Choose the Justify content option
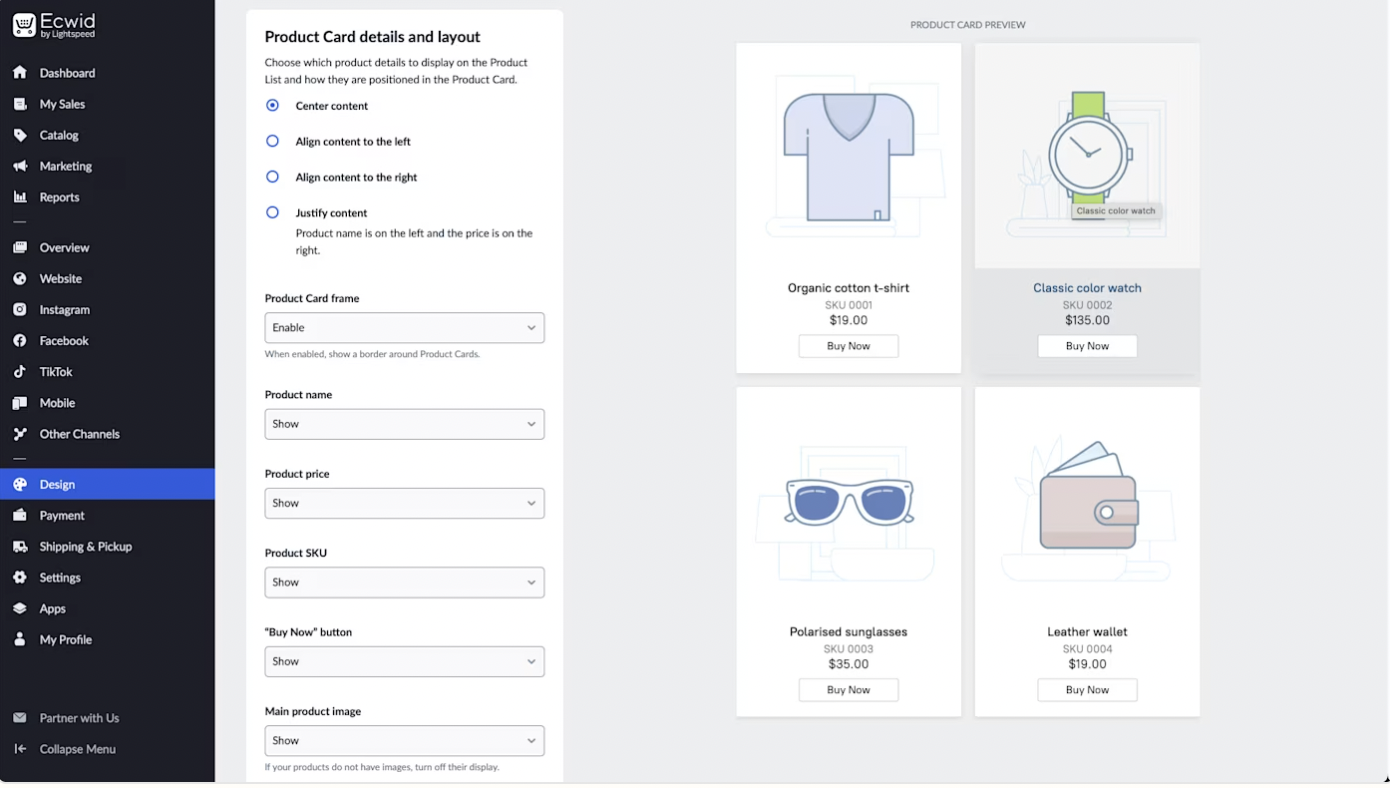Screen dimensions: 1390x788 [272, 213]
